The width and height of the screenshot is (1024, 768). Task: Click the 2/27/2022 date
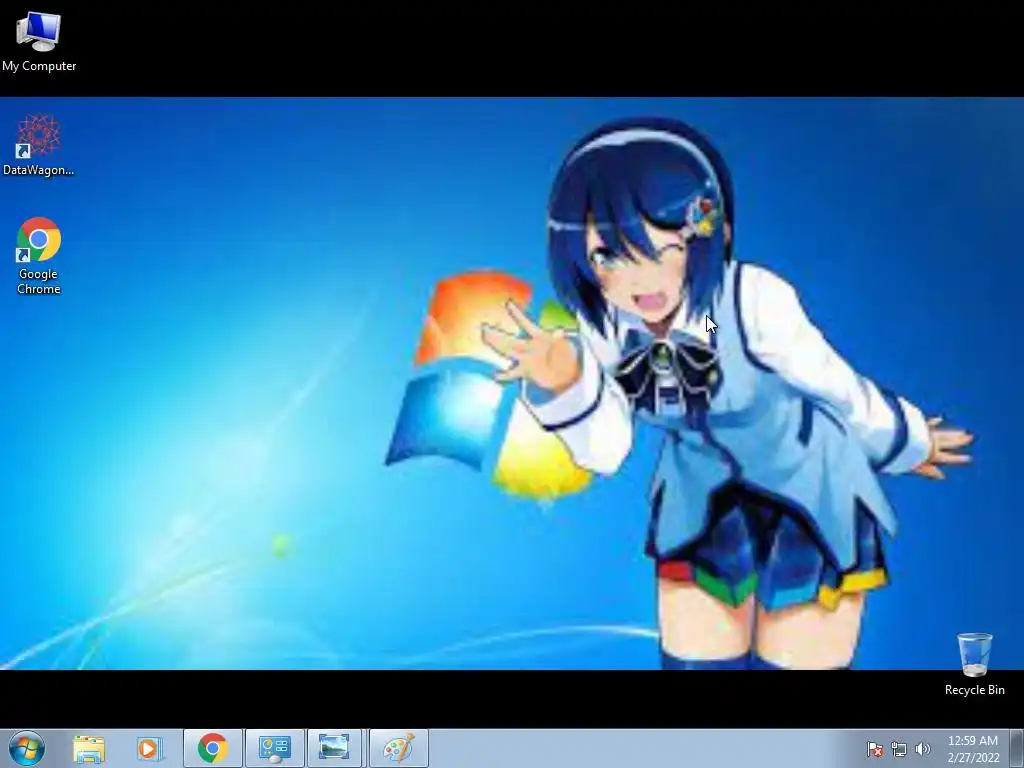pyautogui.click(x=973, y=758)
